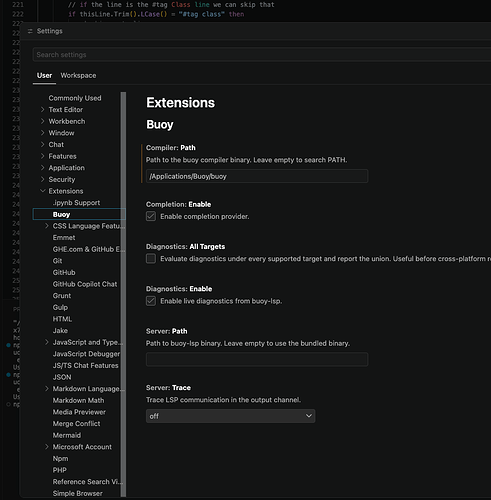This screenshot has height=500, width=491.
Task: Click the Server: Path setting title
Action: pyautogui.click(x=167, y=331)
